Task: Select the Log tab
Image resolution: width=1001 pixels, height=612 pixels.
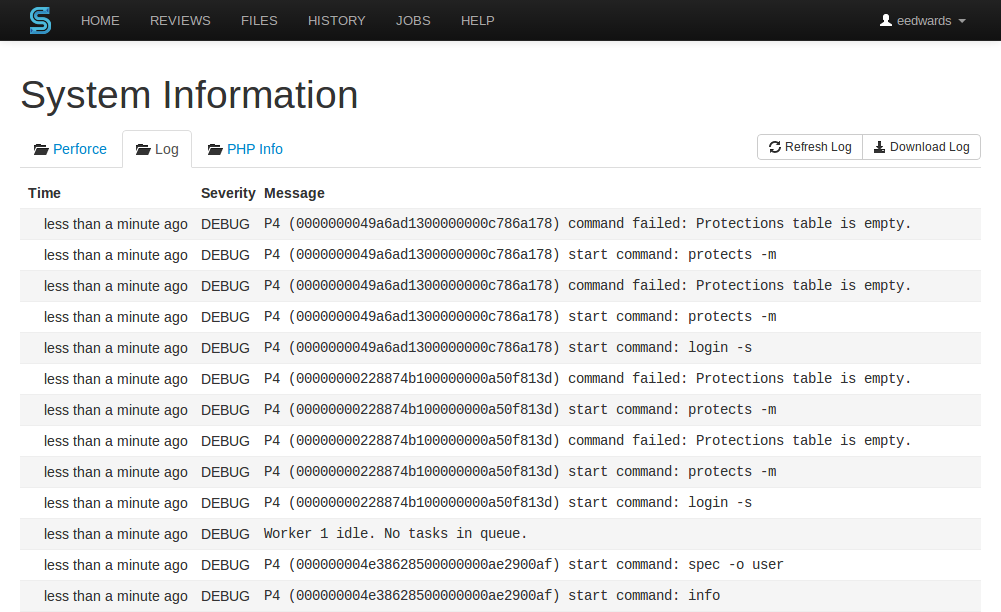Action: coord(157,149)
